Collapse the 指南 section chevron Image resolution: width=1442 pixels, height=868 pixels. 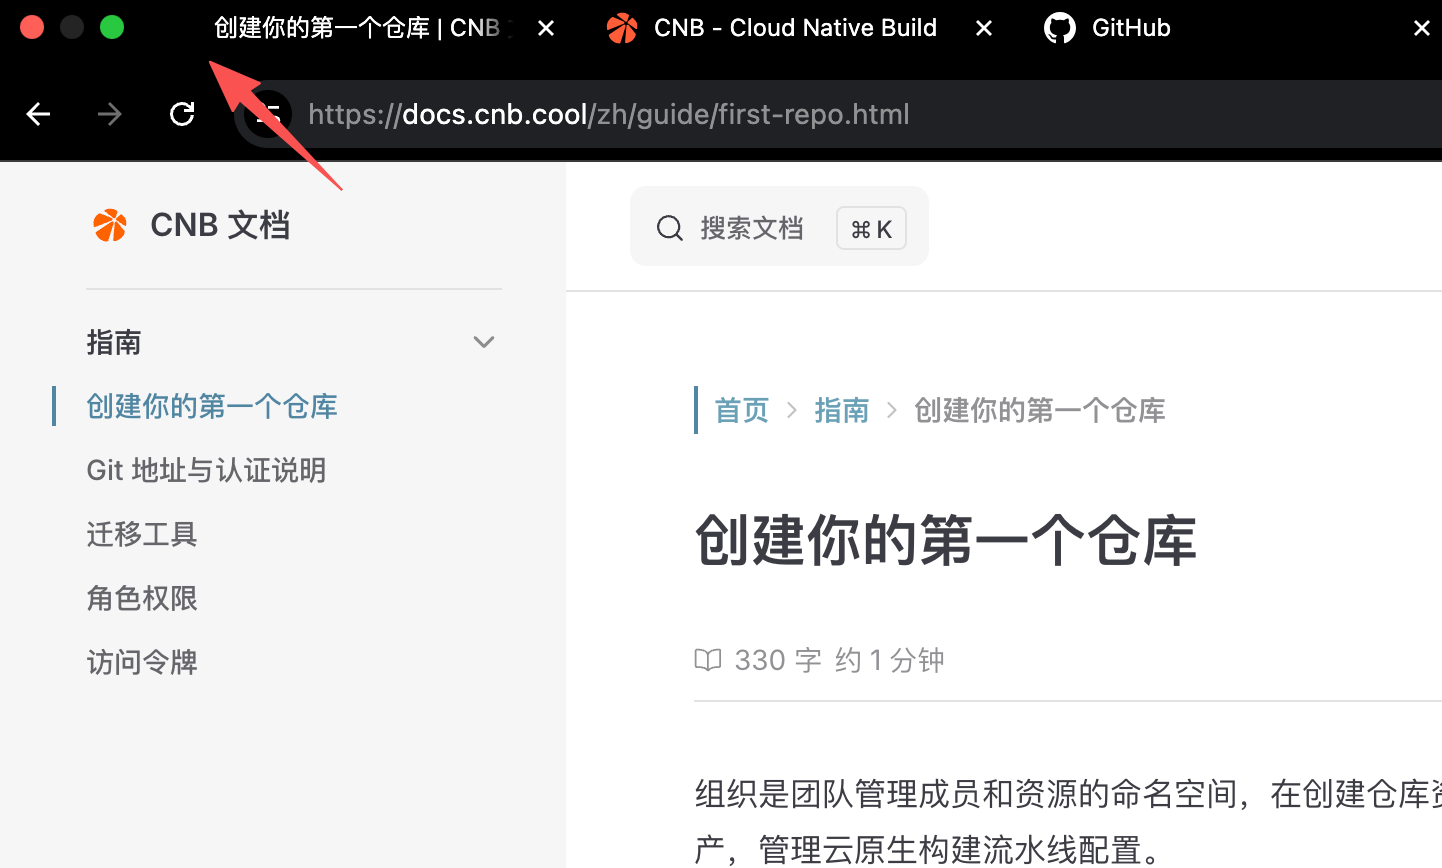pos(484,342)
